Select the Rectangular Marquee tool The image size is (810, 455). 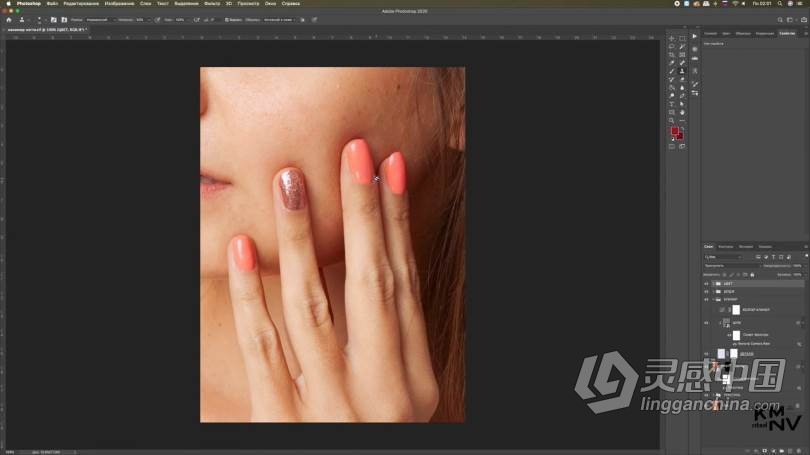(x=682, y=38)
